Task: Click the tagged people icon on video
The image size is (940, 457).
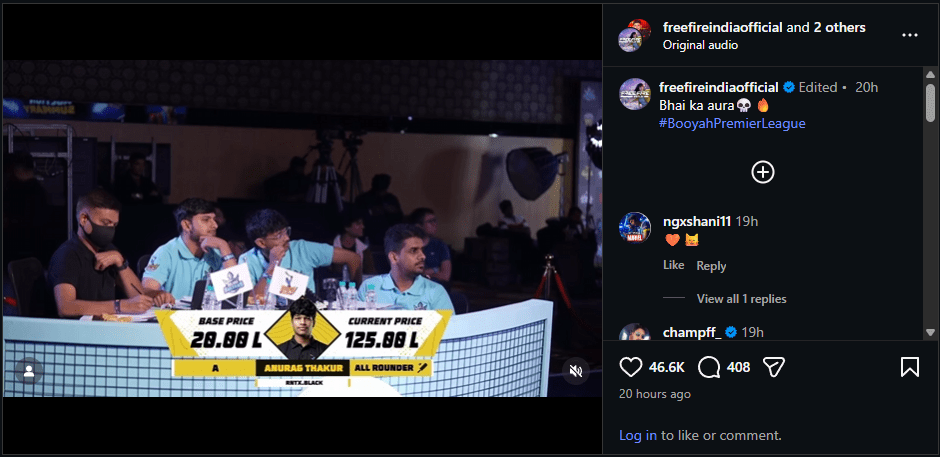Action: (x=28, y=372)
